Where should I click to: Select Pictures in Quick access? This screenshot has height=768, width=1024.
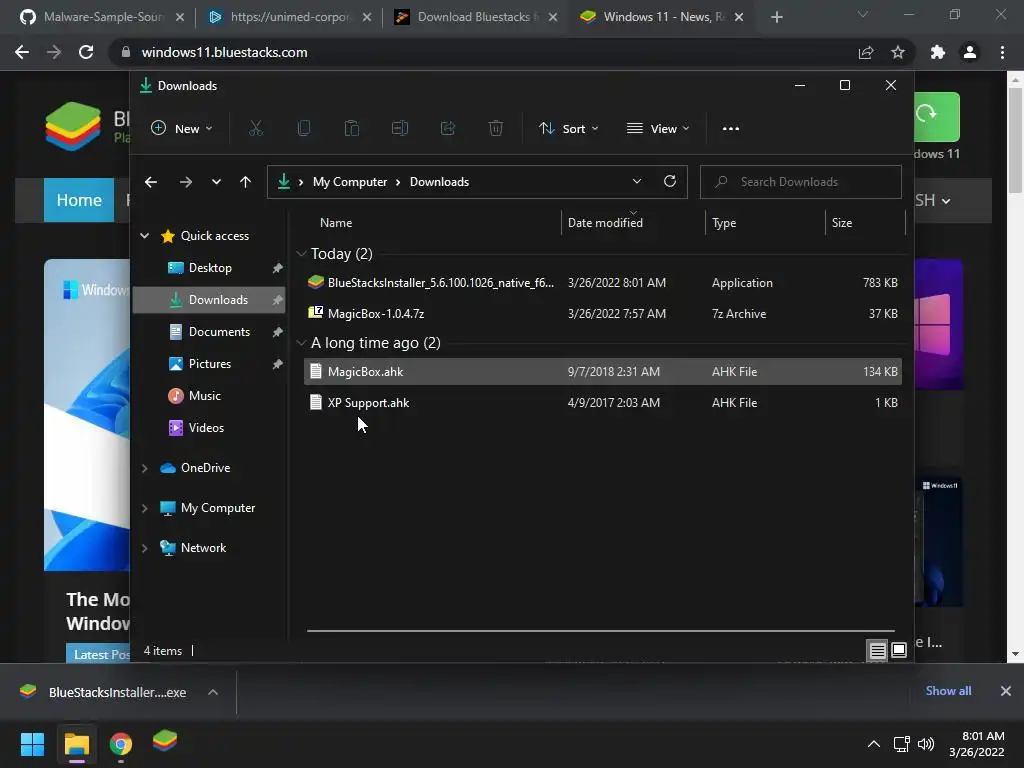point(209,364)
